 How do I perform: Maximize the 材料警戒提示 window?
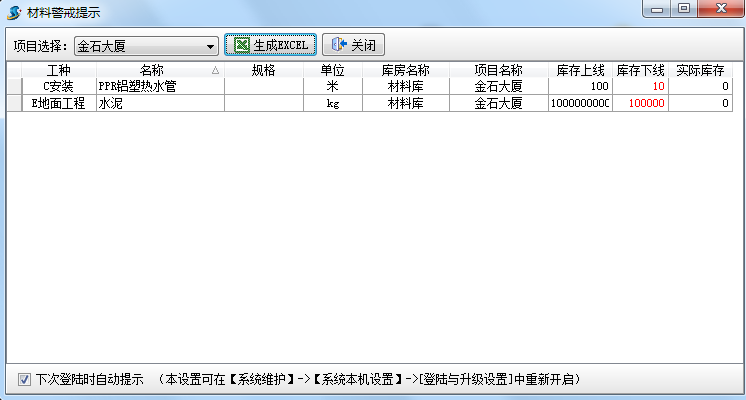point(685,9)
